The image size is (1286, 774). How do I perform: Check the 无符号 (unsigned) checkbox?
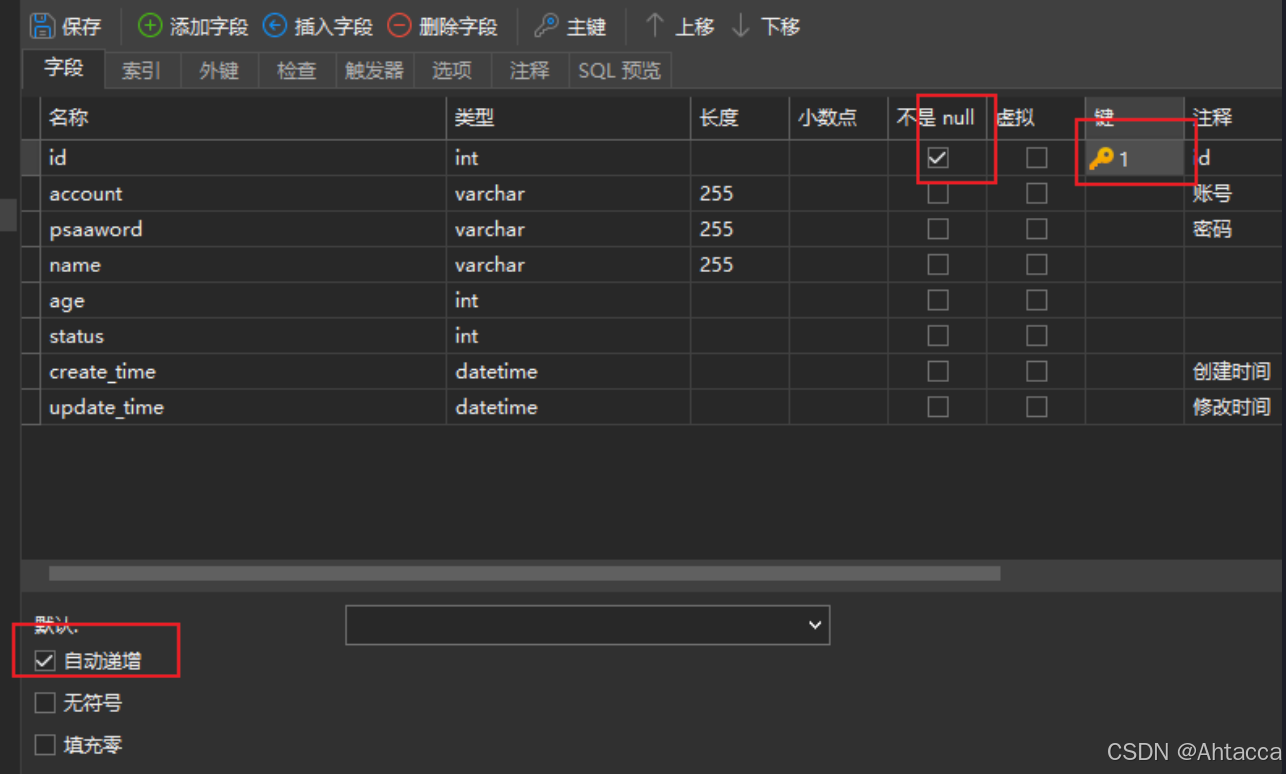click(x=45, y=704)
